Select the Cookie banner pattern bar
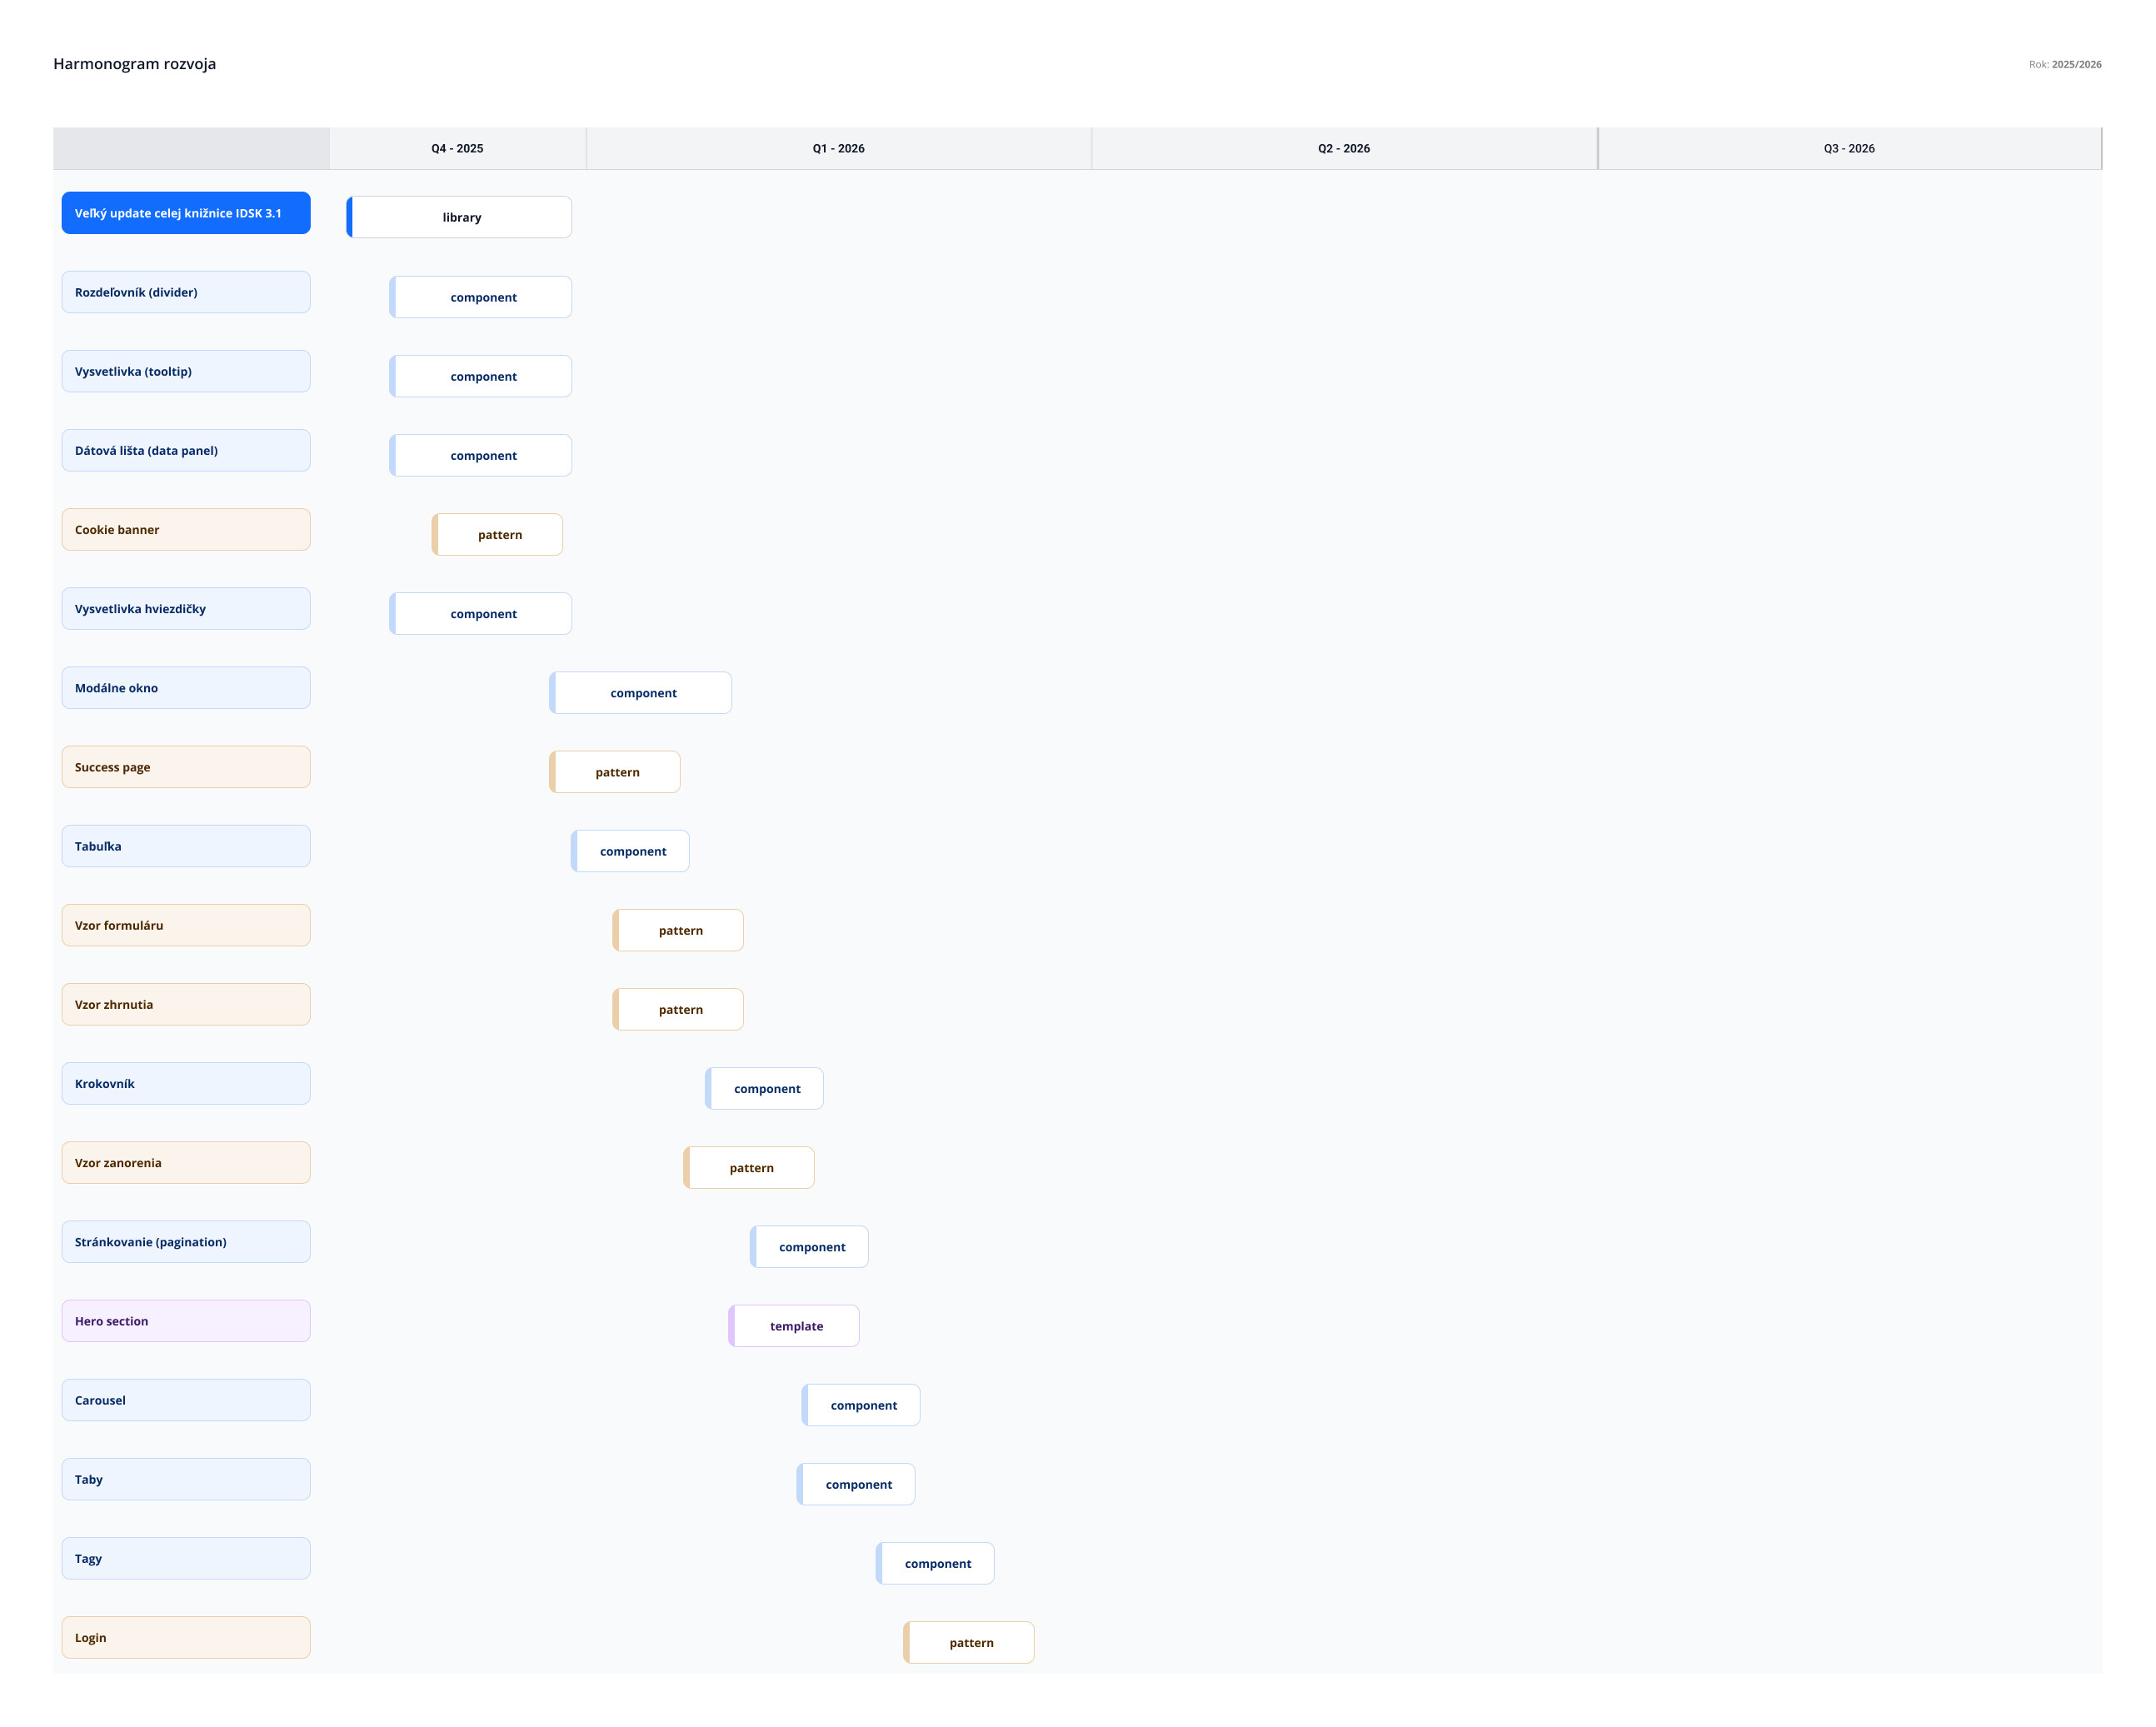 click(497, 535)
